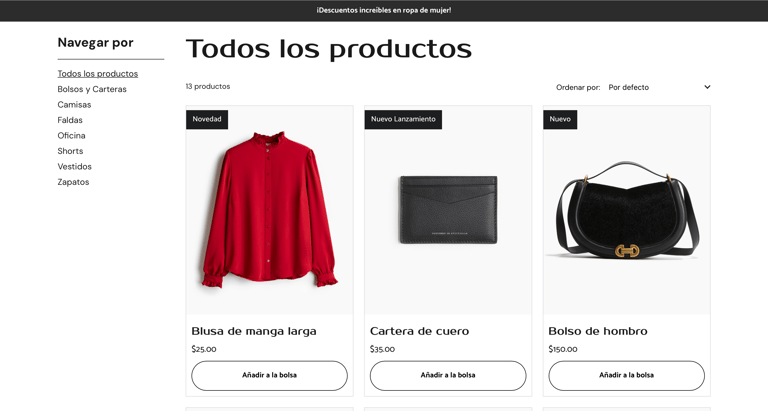Browse the Shorts category

coord(71,151)
